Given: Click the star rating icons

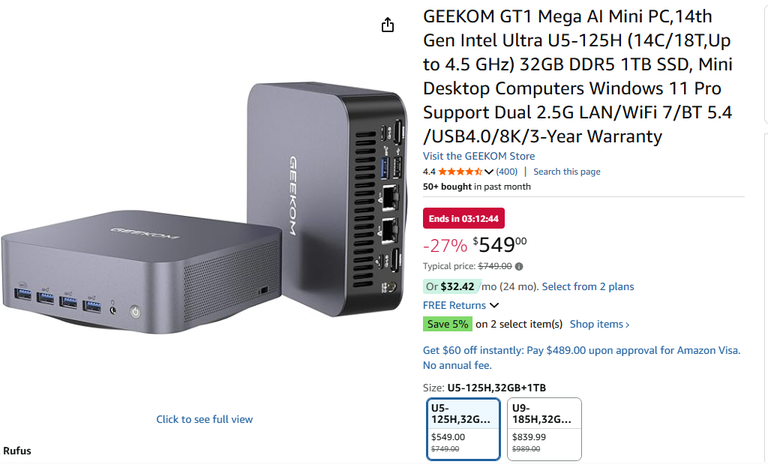Looking at the screenshot, I should click(460, 171).
